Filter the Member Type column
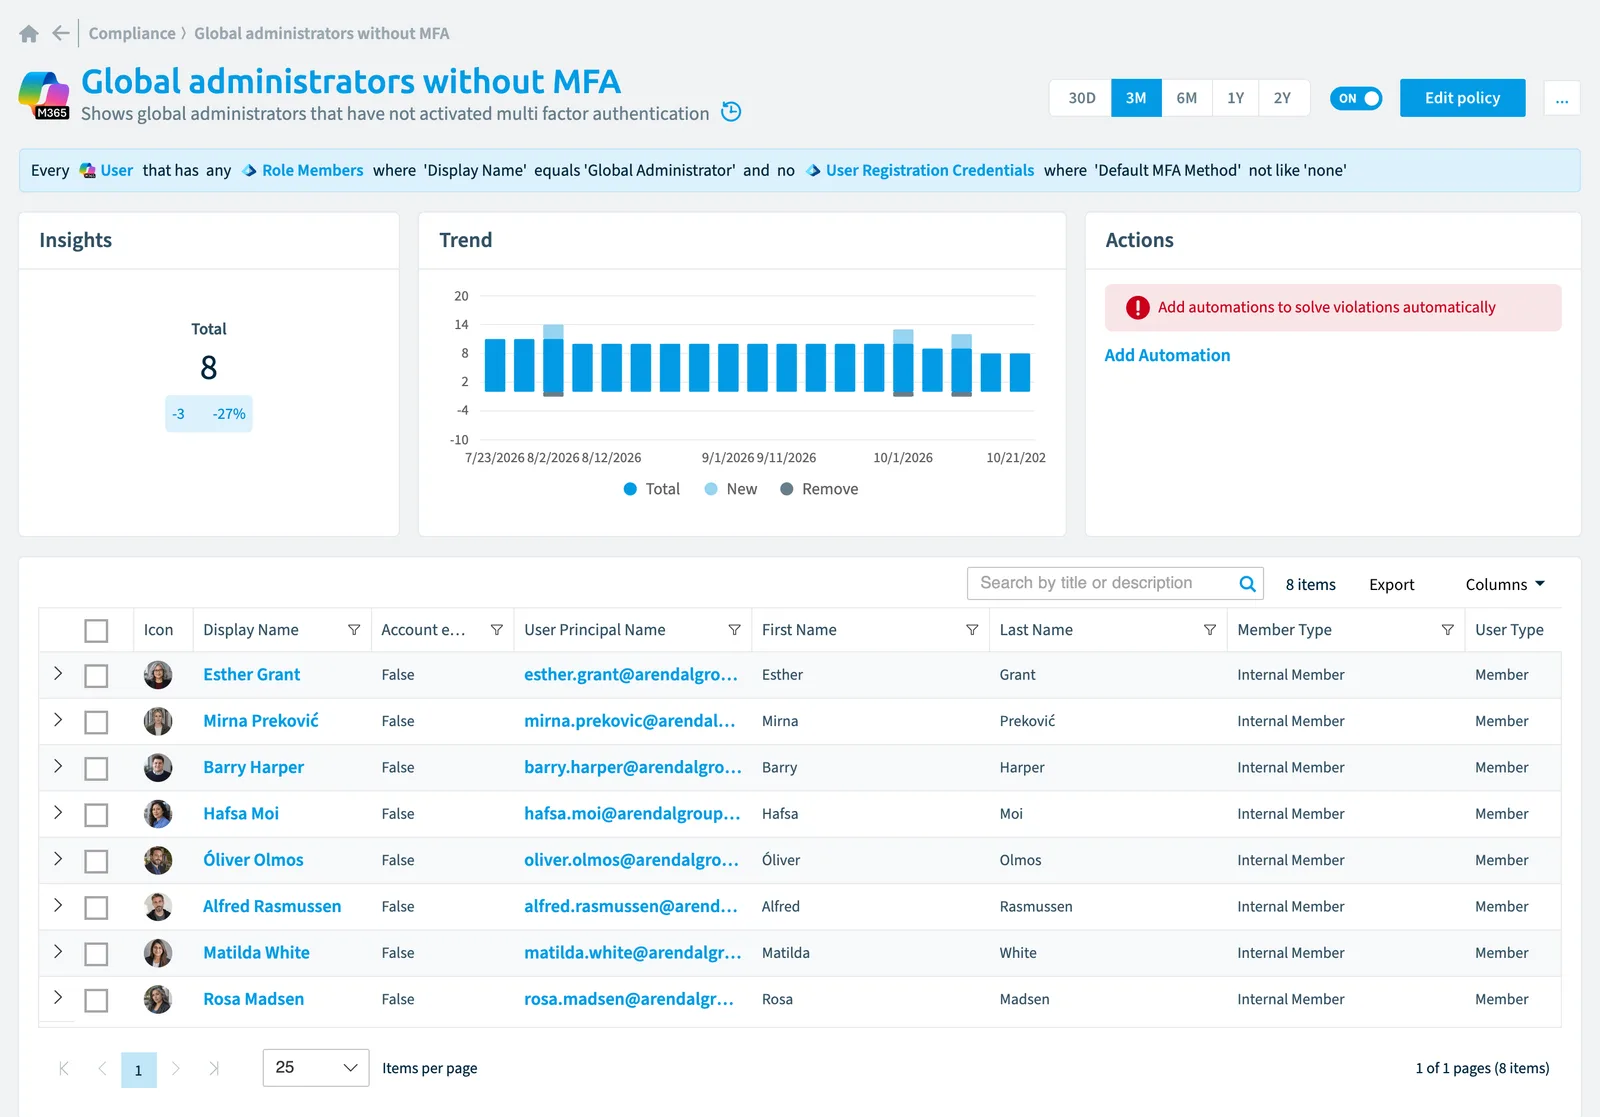The image size is (1600, 1117). pos(1447,630)
